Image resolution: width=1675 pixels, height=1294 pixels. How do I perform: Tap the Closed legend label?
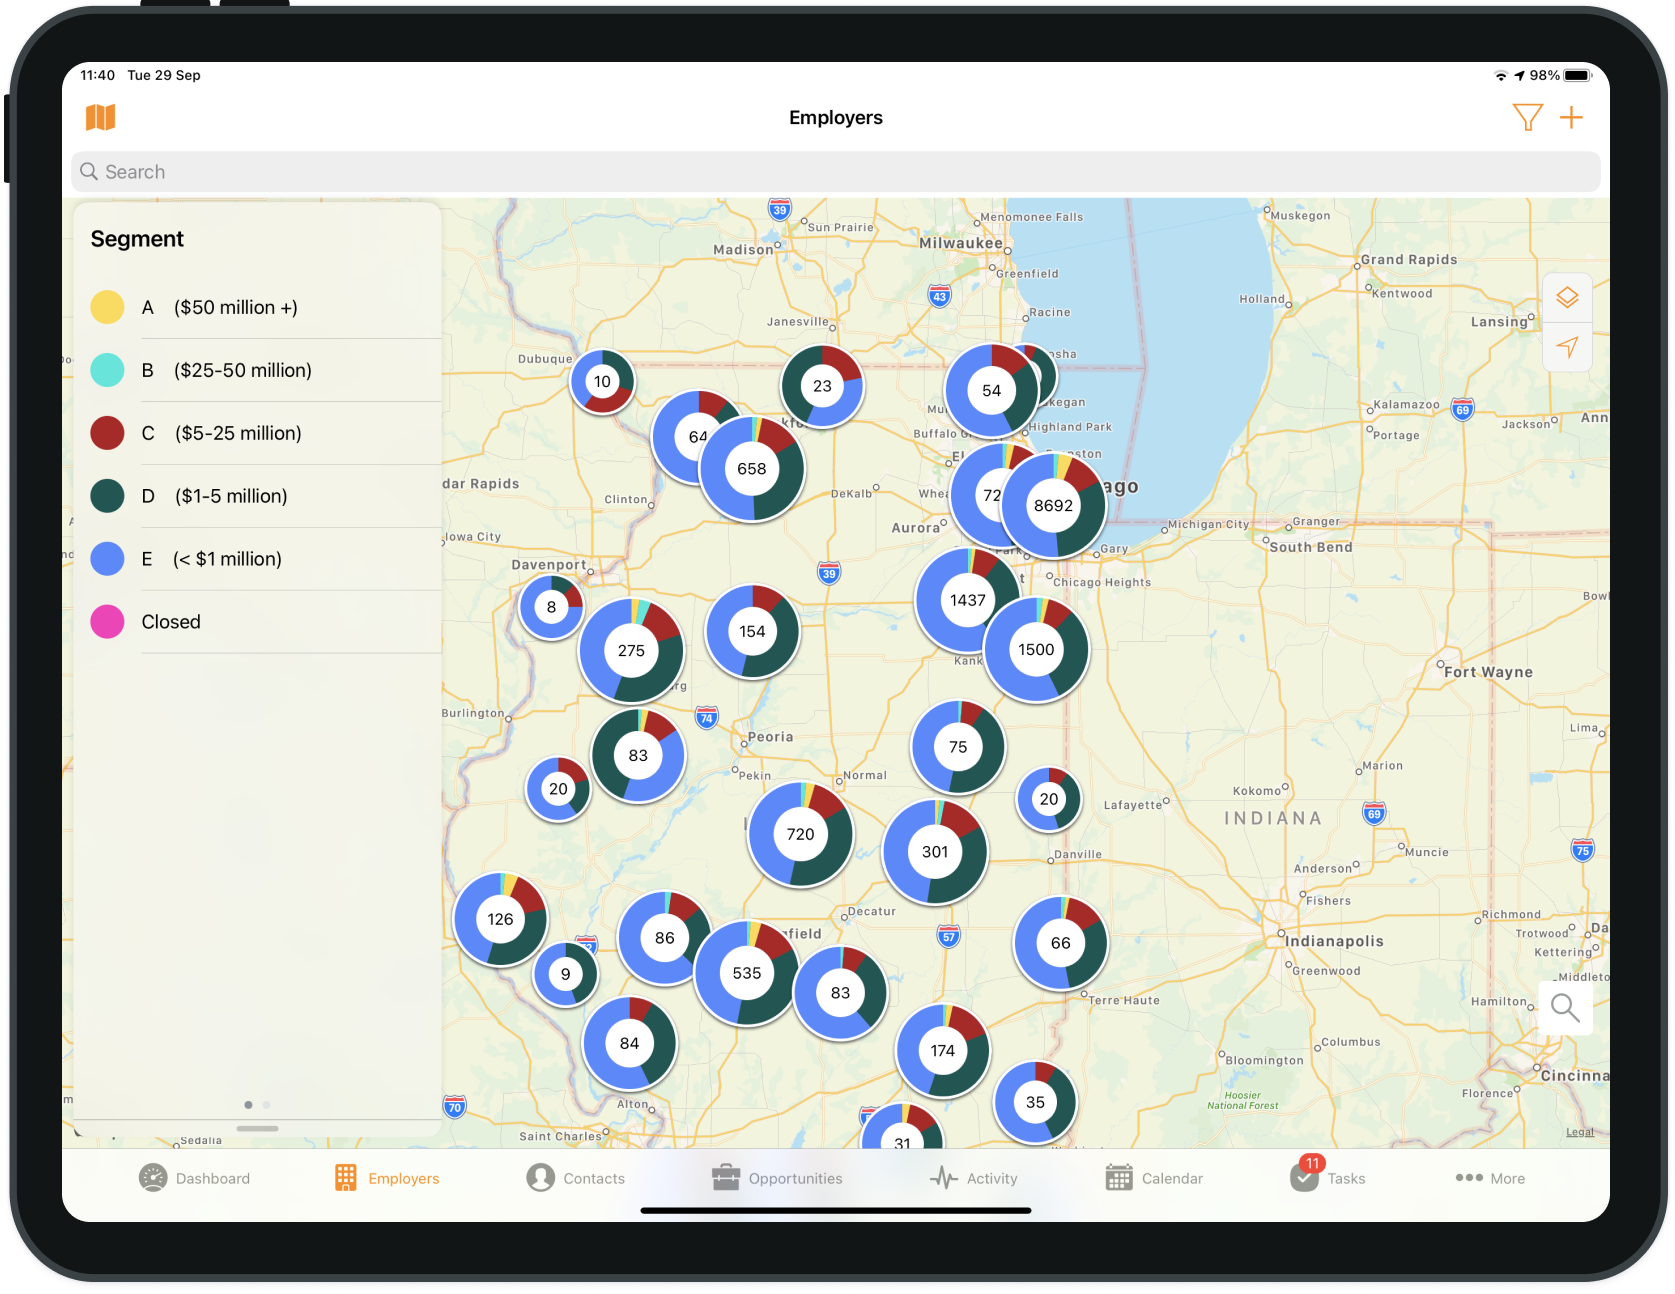pos(171,622)
